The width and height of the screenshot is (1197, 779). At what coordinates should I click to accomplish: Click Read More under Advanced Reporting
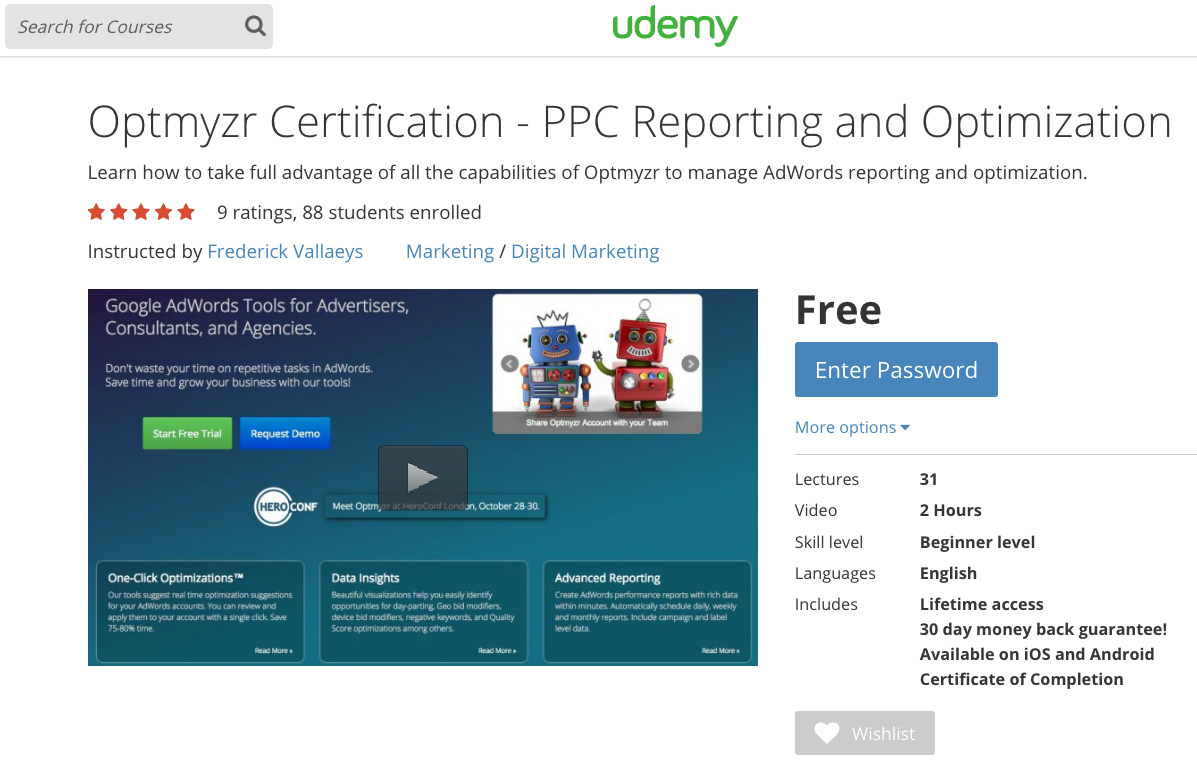point(720,651)
